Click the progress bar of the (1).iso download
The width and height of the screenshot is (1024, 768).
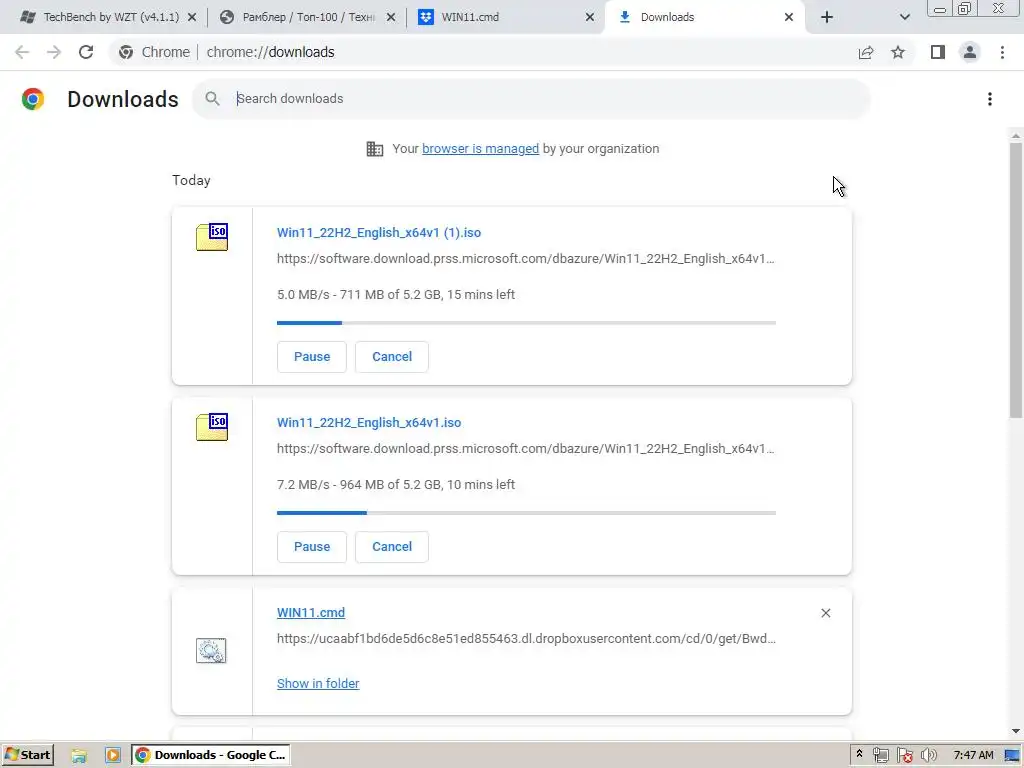tap(526, 323)
